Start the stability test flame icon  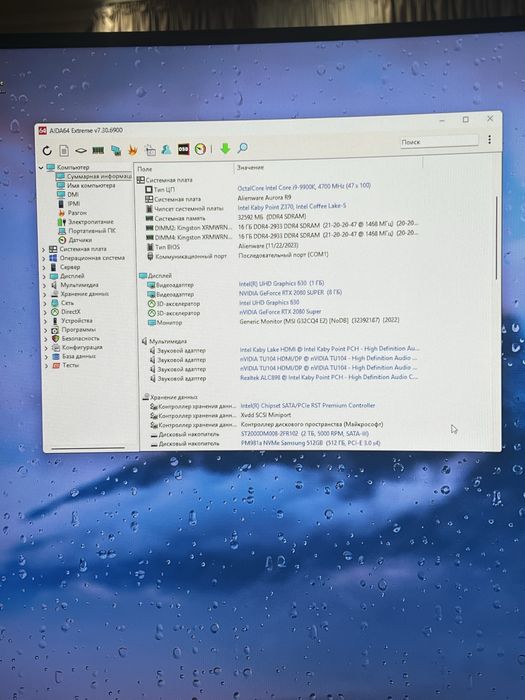click(x=133, y=150)
